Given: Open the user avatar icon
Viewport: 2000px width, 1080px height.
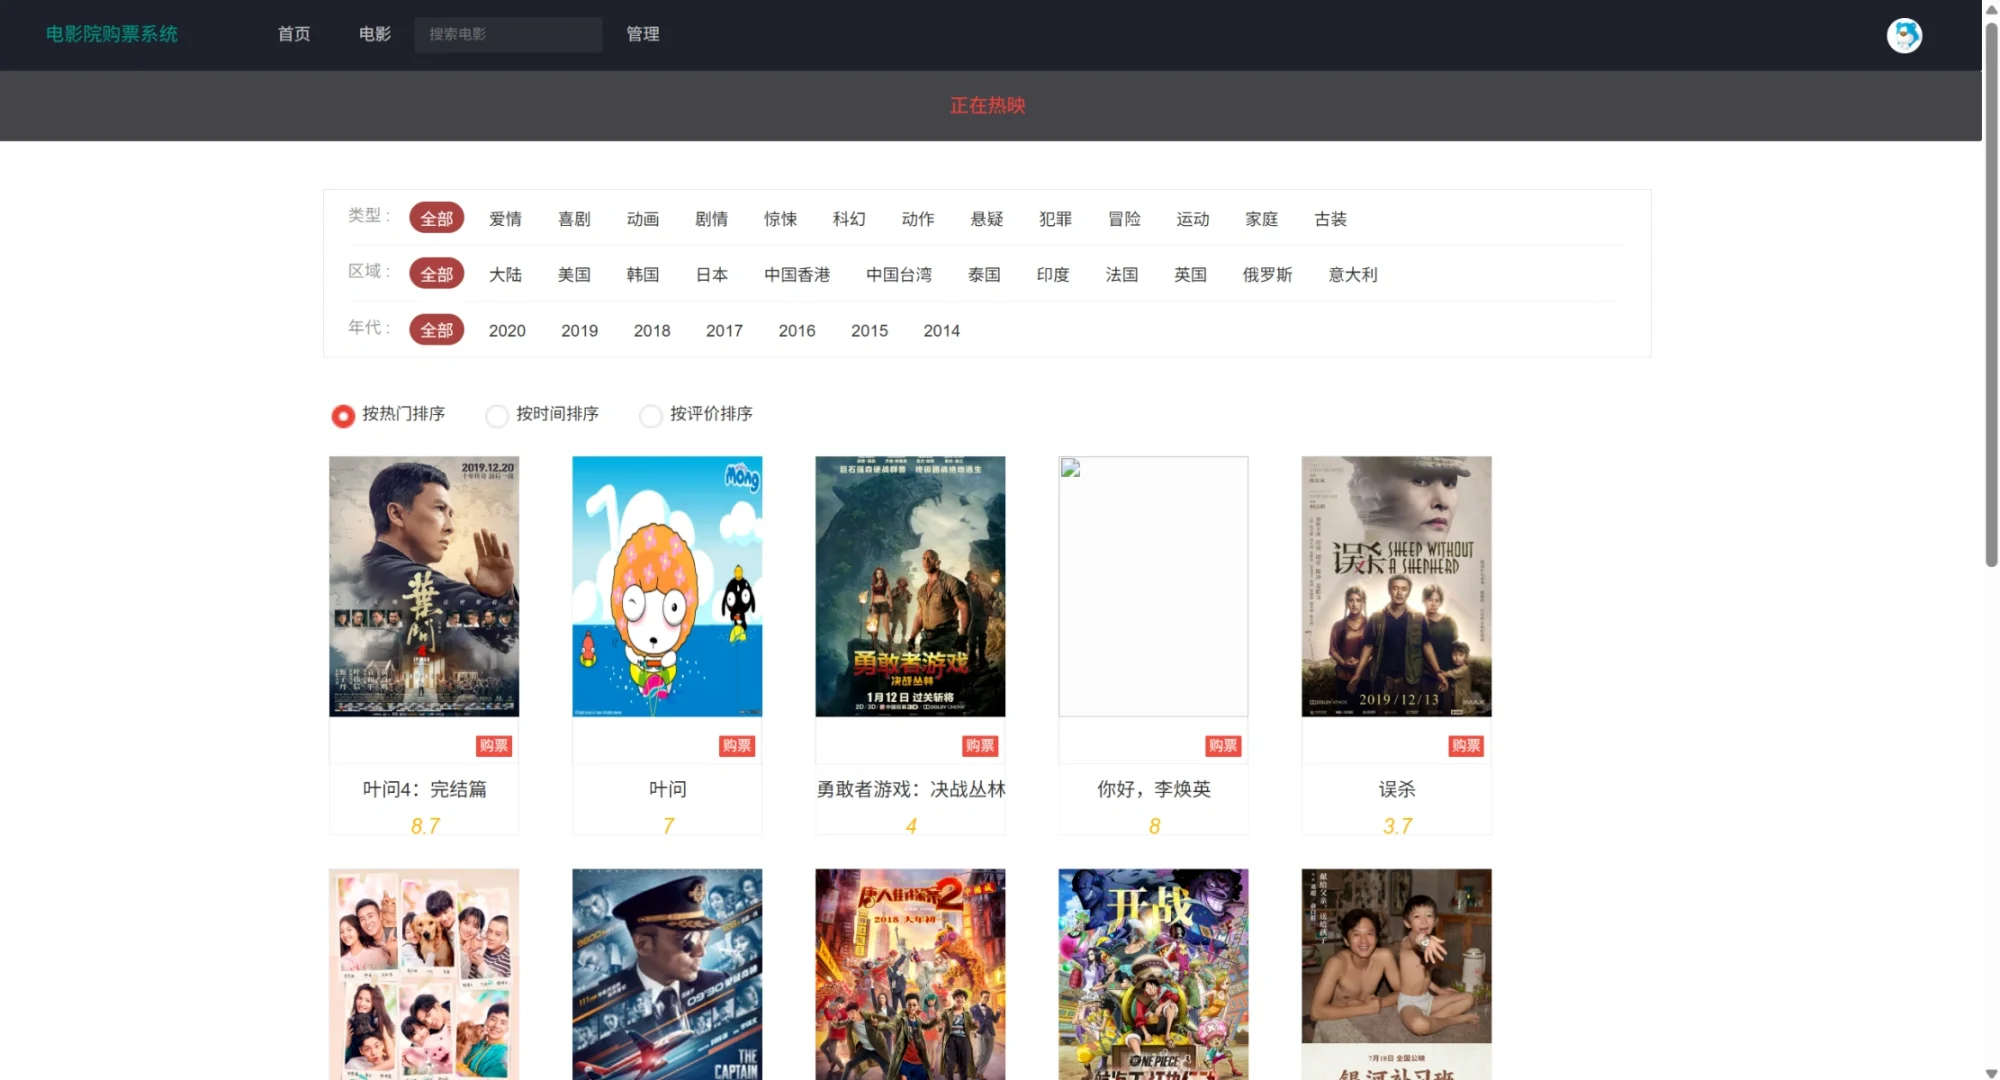Looking at the screenshot, I should 1903,35.
